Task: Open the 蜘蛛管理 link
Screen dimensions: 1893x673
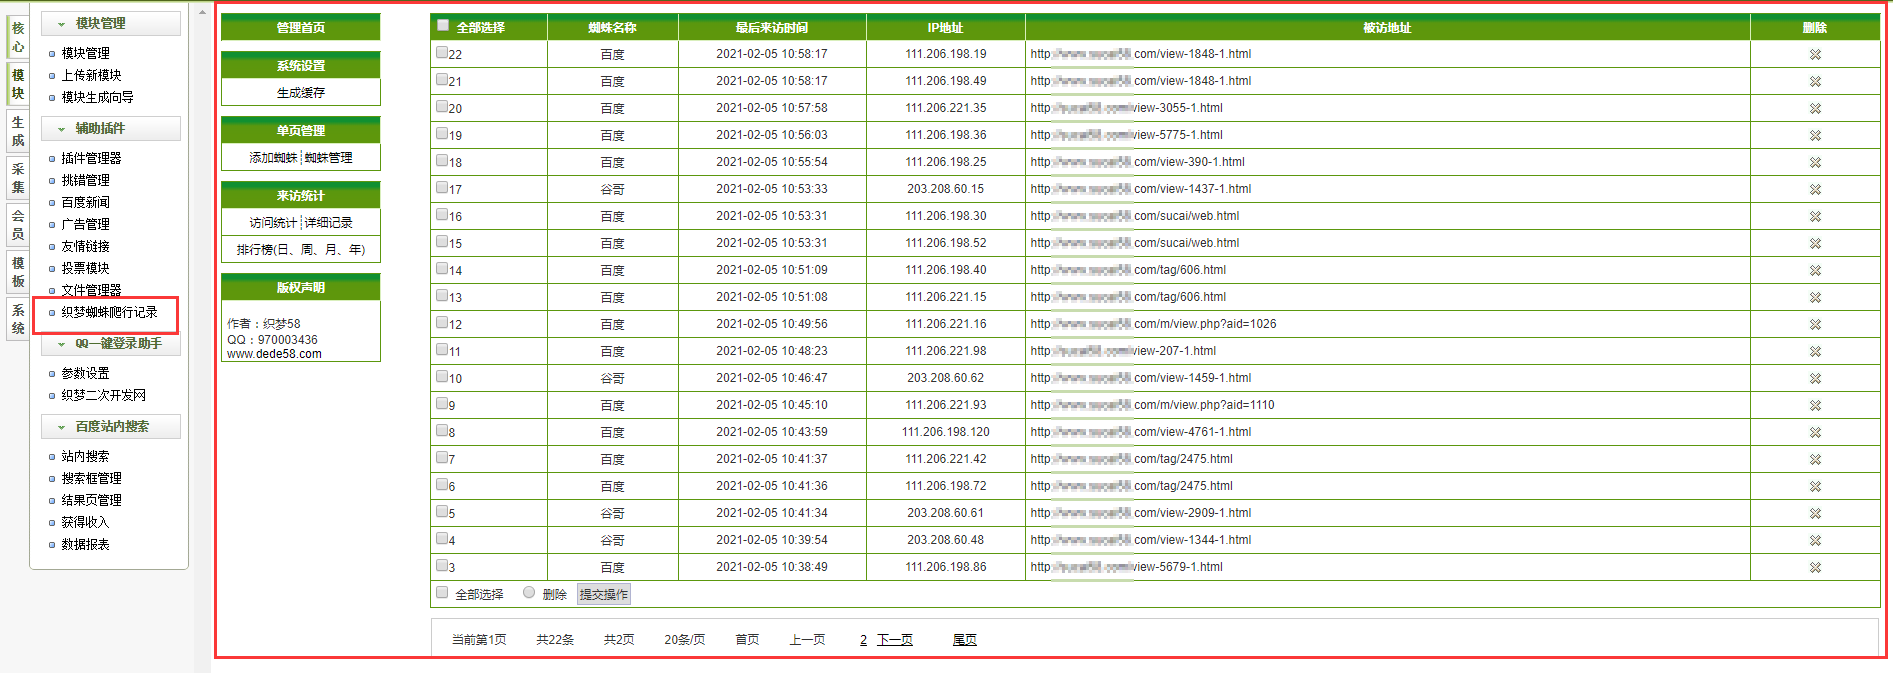Action: tap(329, 158)
